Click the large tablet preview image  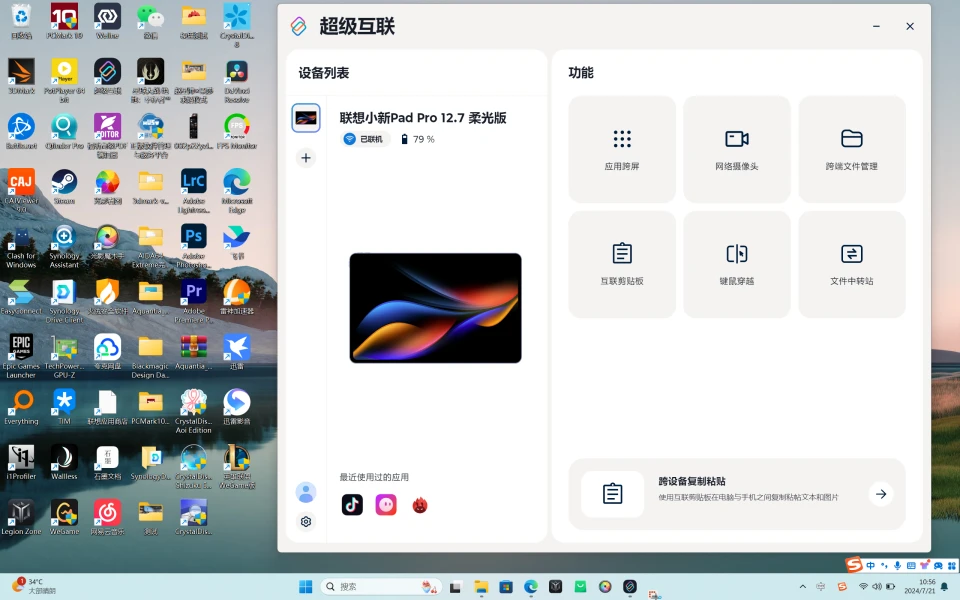pos(435,308)
